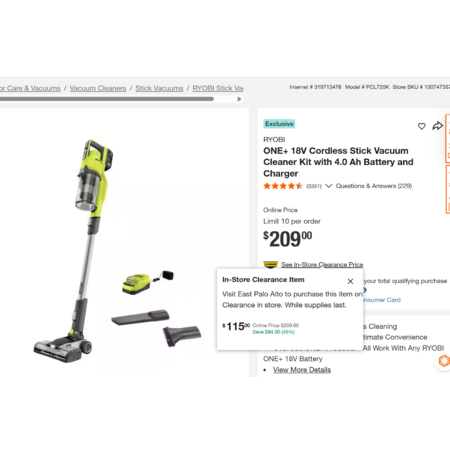Click the five-star rating display
This screenshot has height=450, width=450.
(283, 186)
